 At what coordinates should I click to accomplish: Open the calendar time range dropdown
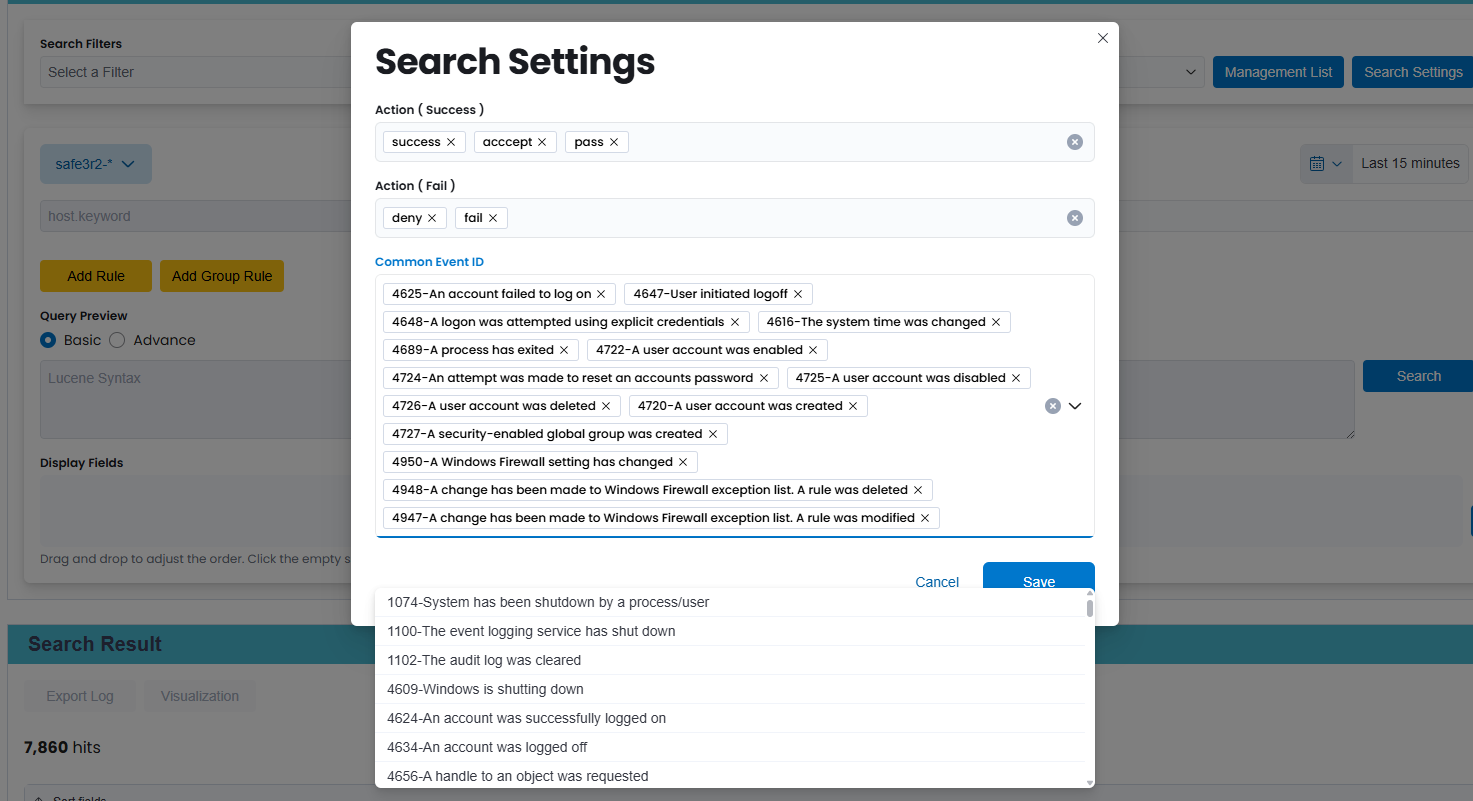pyautogui.click(x=1326, y=163)
